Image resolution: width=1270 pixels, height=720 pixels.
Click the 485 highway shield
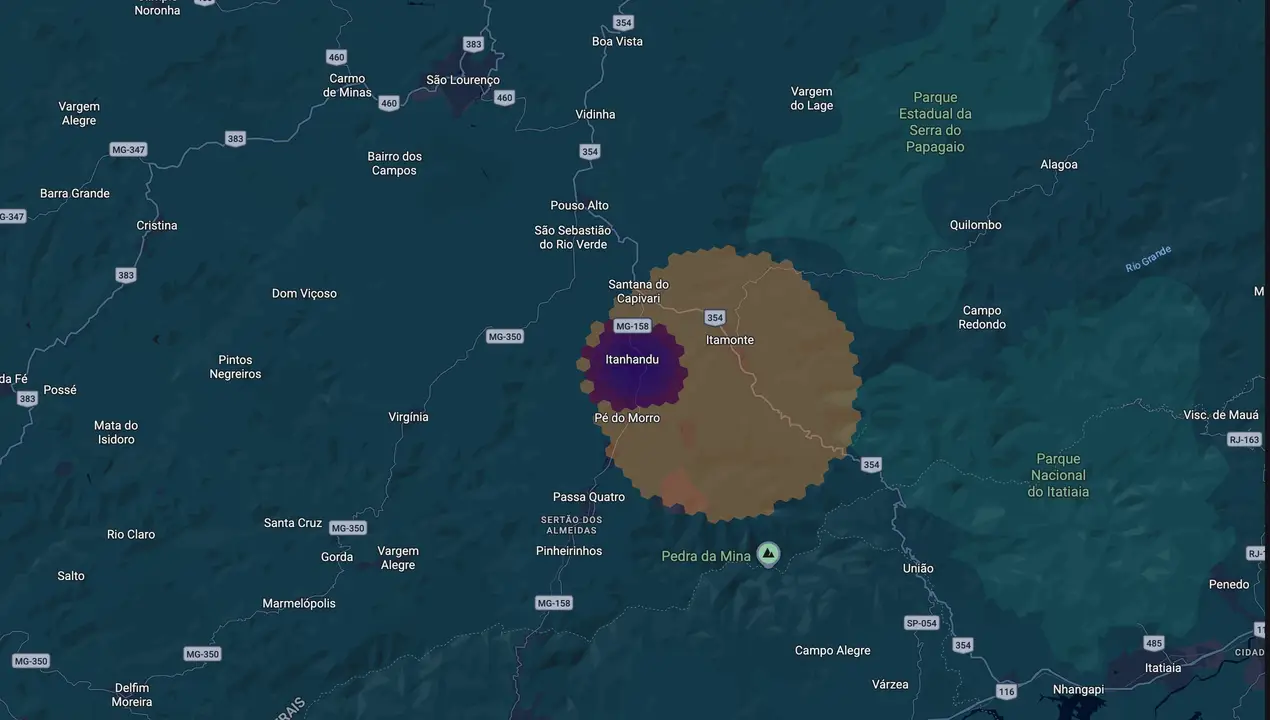pos(1153,643)
